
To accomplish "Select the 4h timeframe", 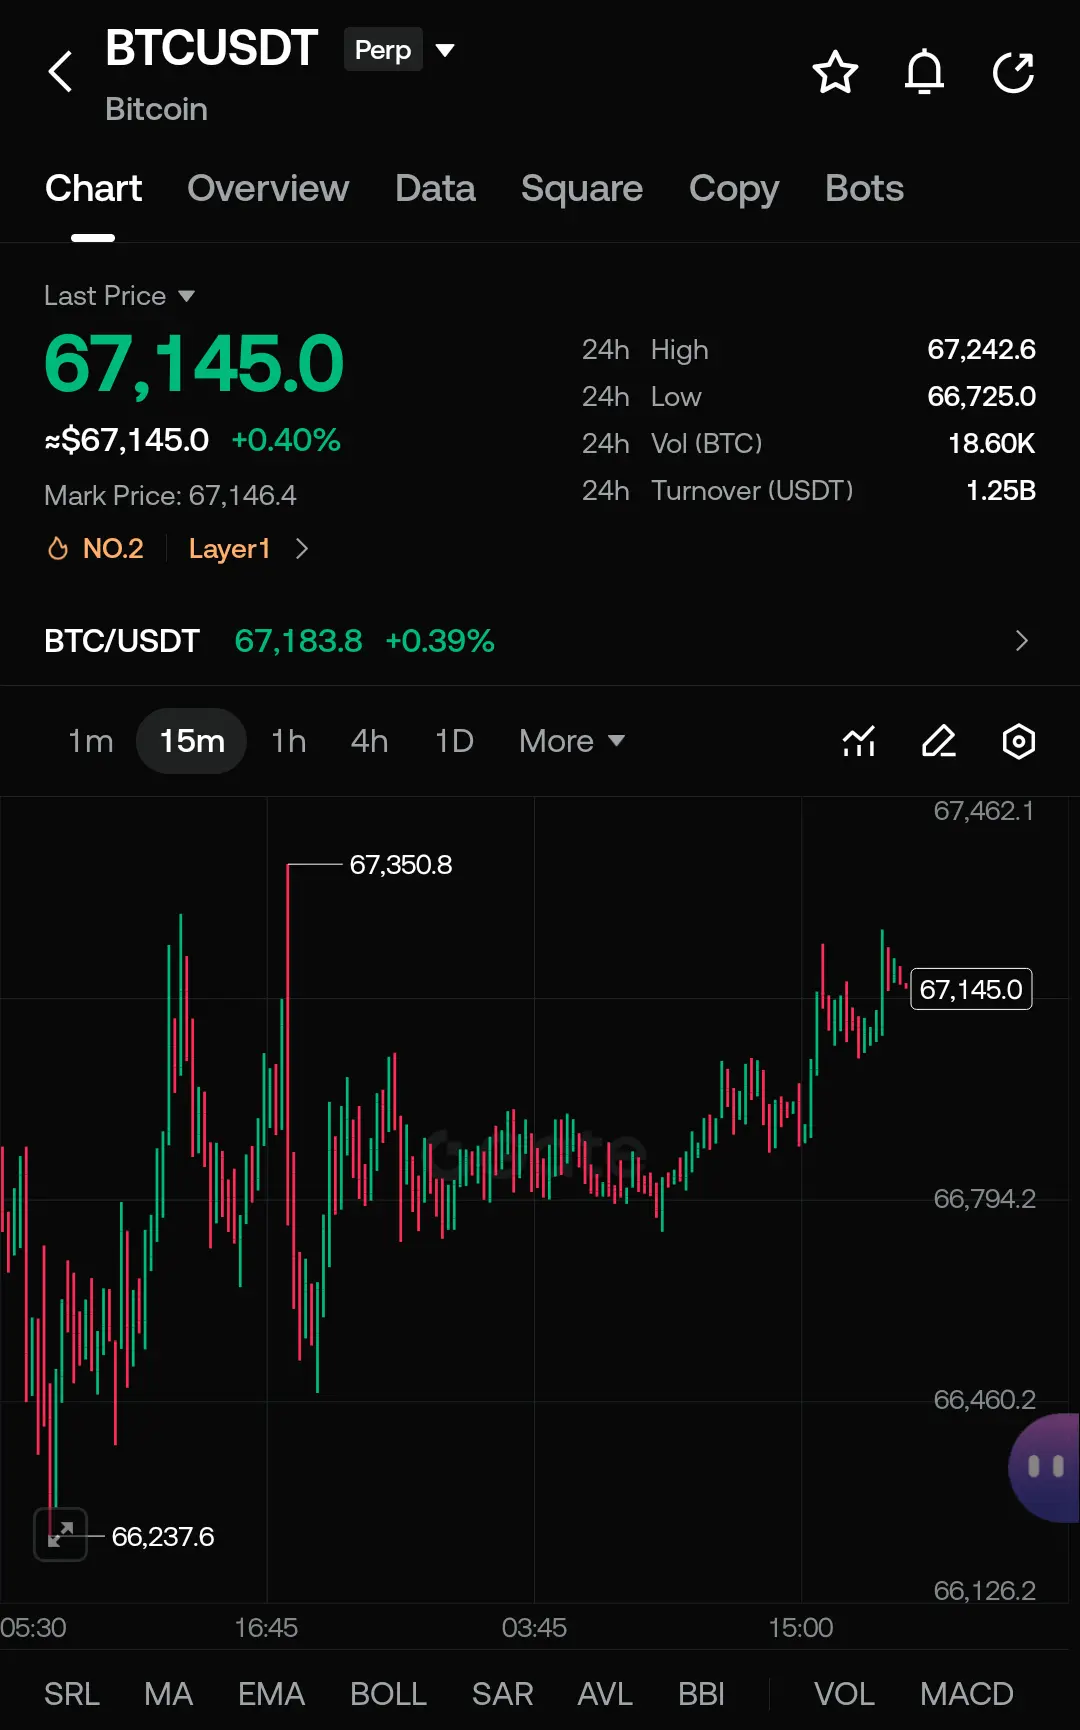I will tap(369, 741).
